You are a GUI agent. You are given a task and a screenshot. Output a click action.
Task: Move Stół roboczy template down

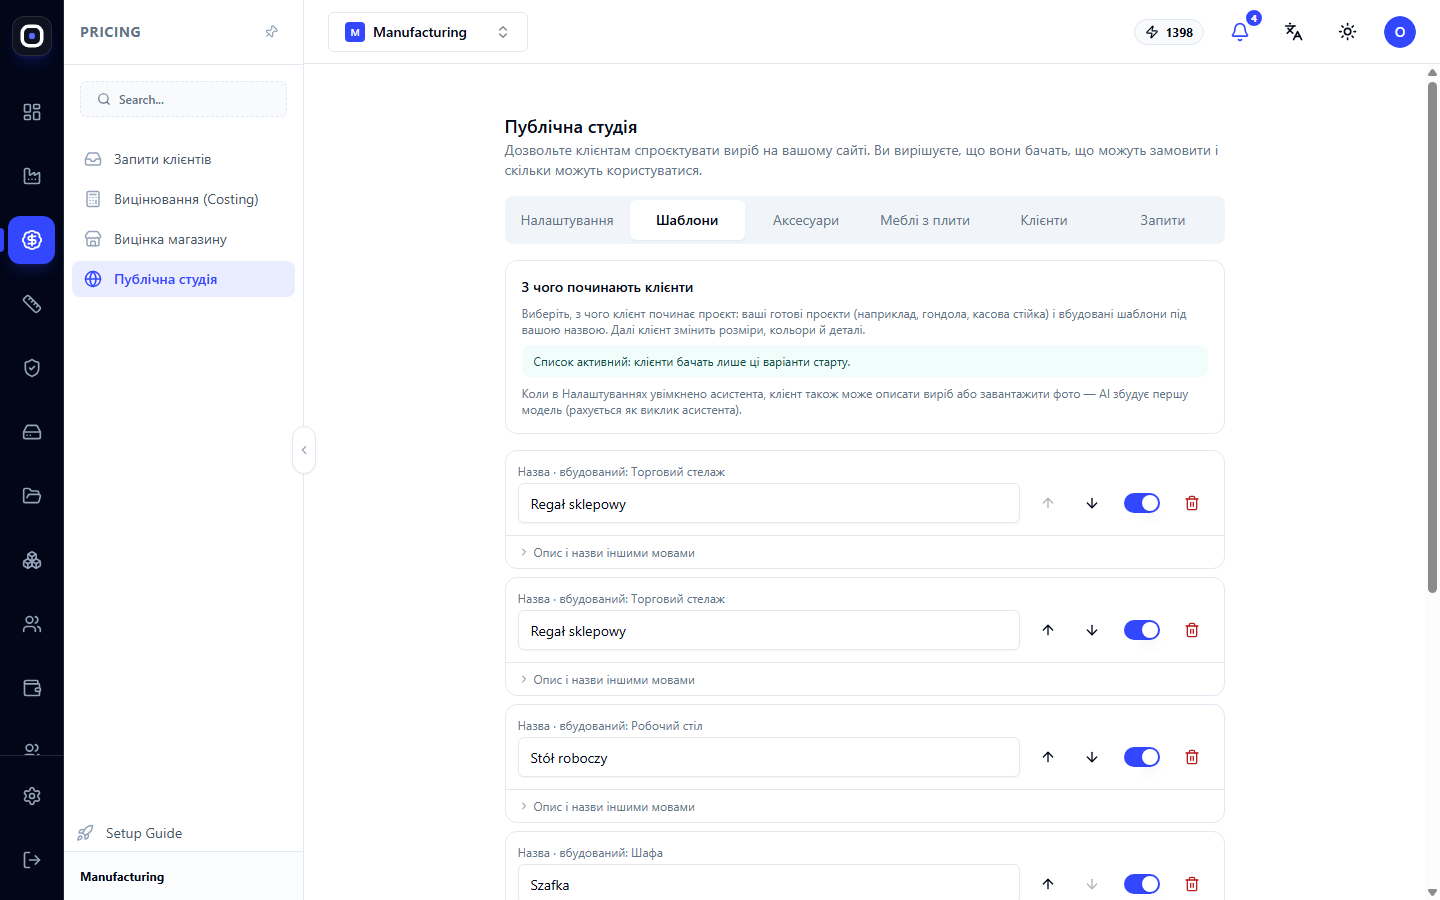click(1092, 757)
